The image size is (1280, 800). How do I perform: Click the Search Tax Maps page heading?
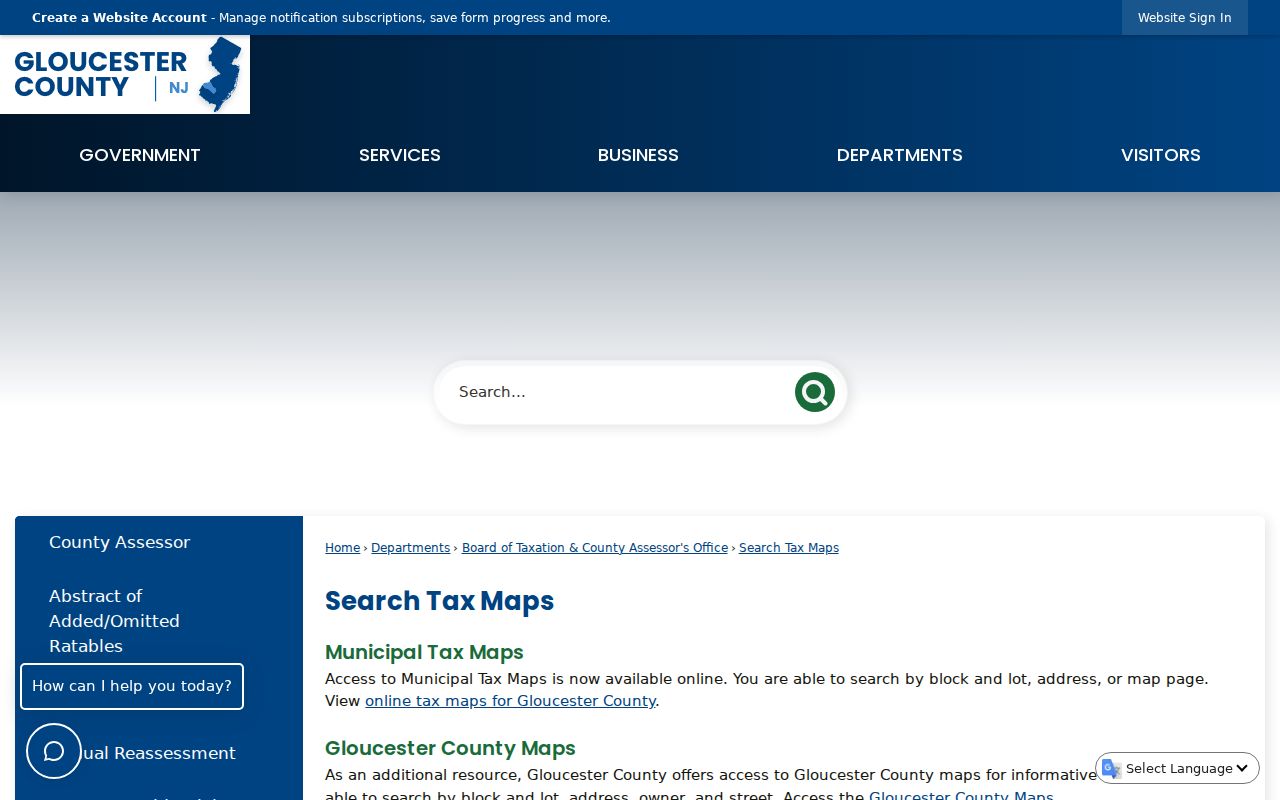[440, 601]
